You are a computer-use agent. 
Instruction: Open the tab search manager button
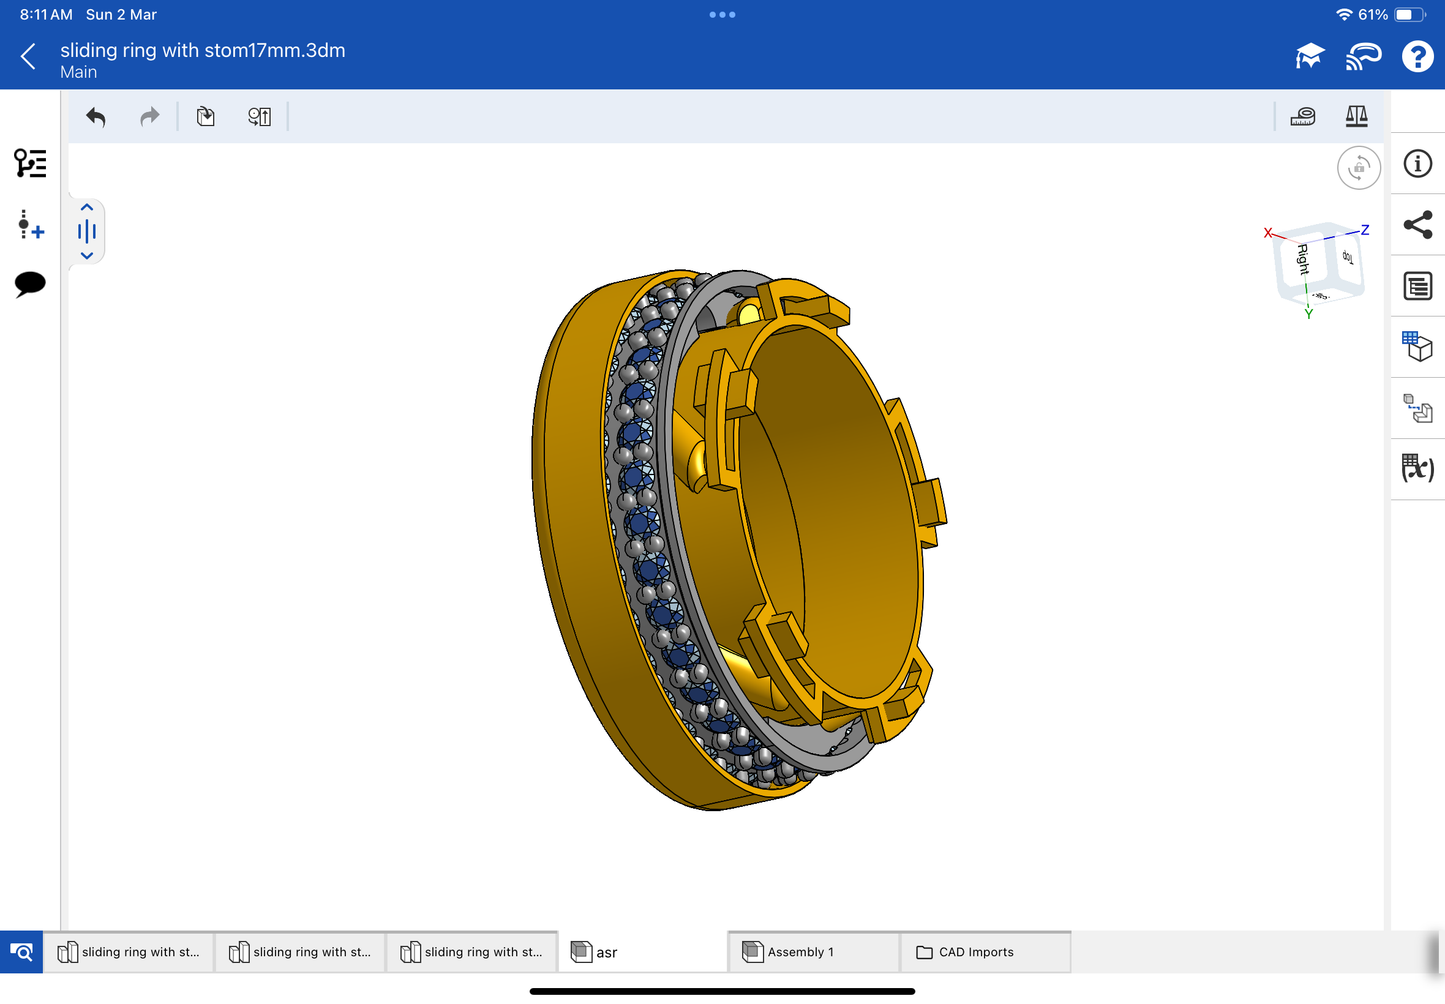point(21,952)
